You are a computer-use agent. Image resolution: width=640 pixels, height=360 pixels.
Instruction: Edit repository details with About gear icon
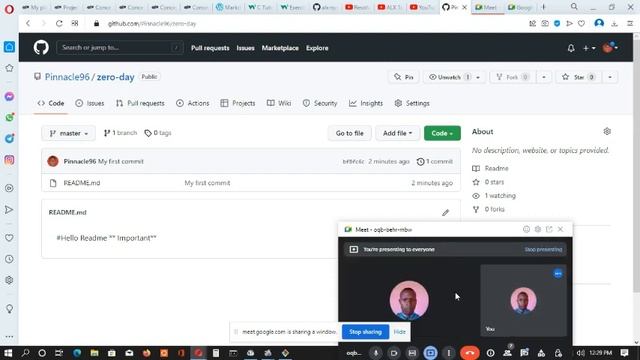[x=607, y=131]
